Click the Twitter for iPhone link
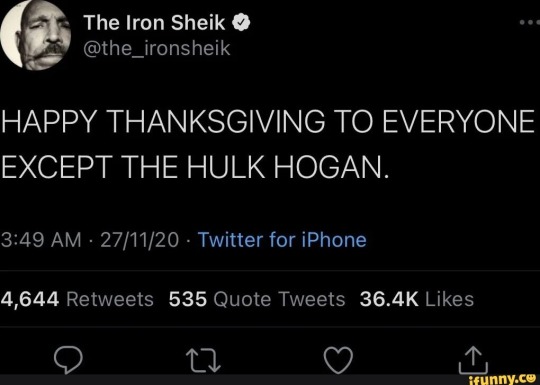The image size is (540, 385). 282,240
